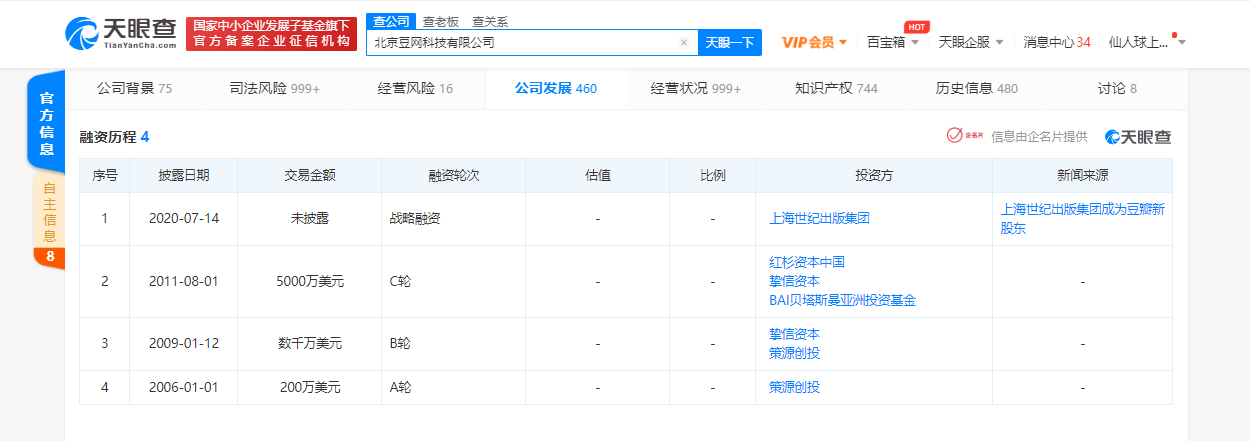This screenshot has width=1250, height=441.
Task: Open the 讨论 tab
Action: click(x=1117, y=88)
